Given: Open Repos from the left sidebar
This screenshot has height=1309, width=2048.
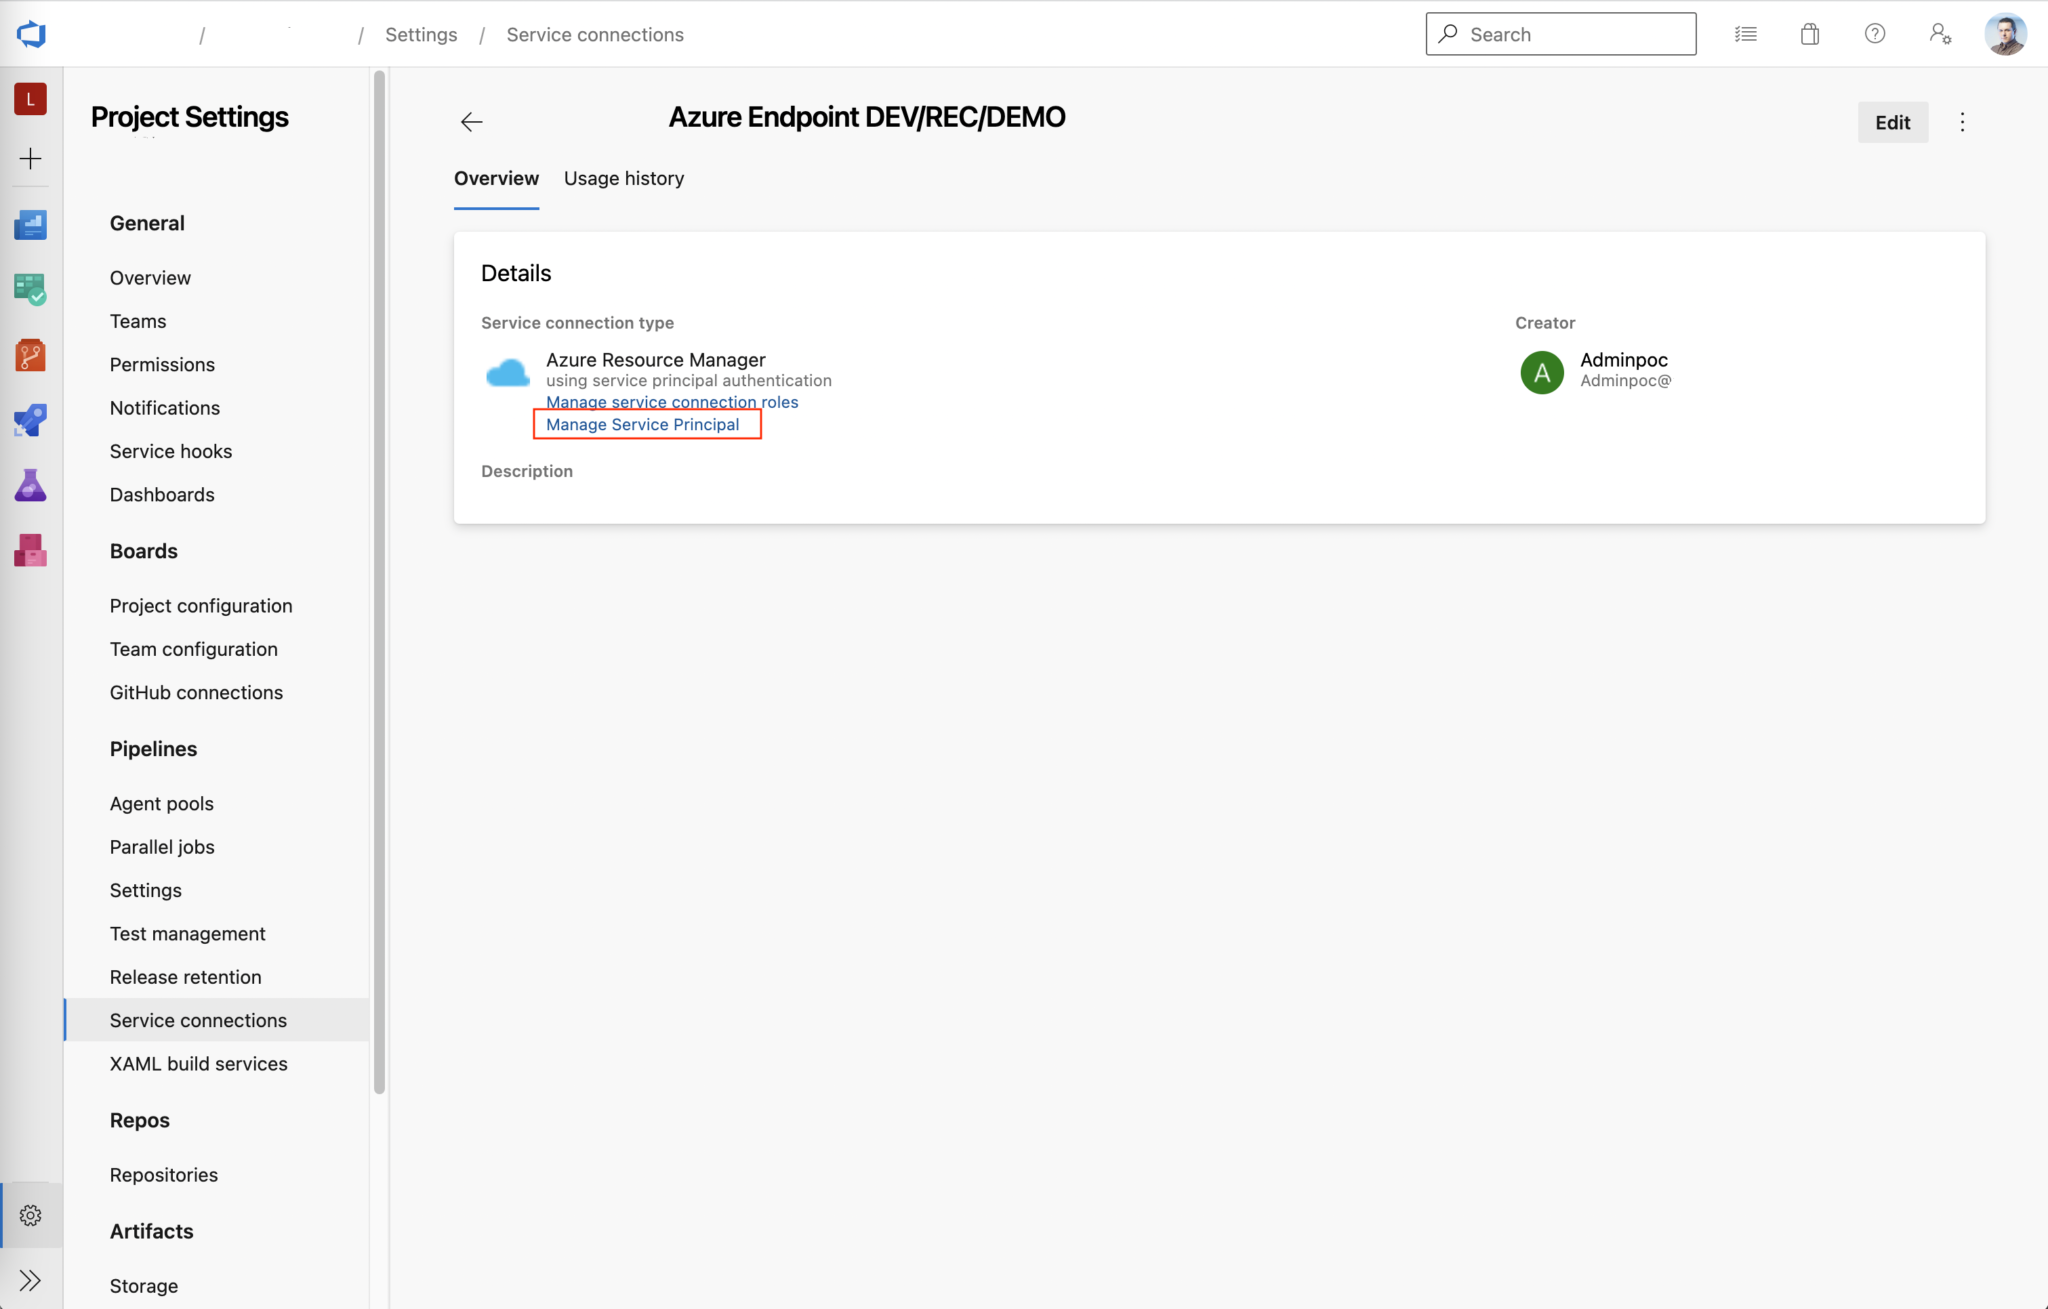Looking at the screenshot, I should click(30, 354).
